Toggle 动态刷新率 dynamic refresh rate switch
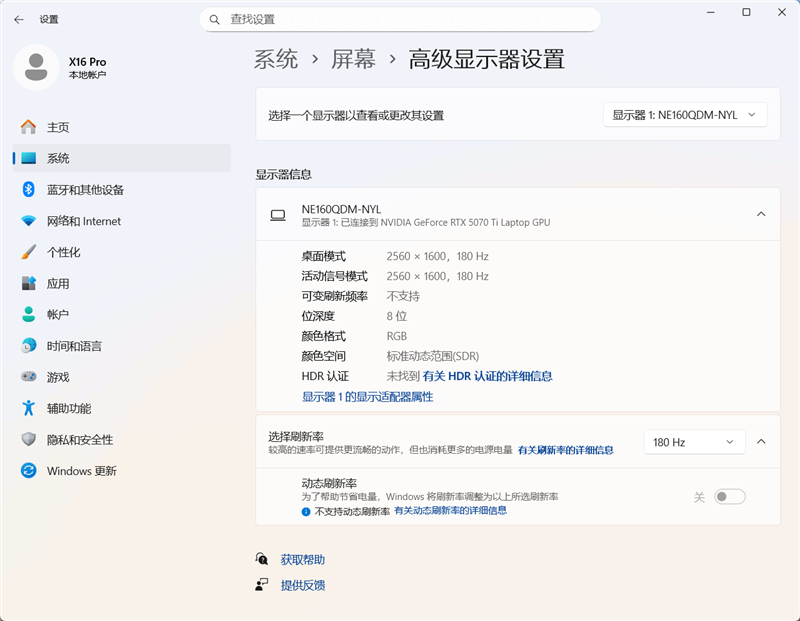This screenshot has width=800, height=621. click(730, 496)
